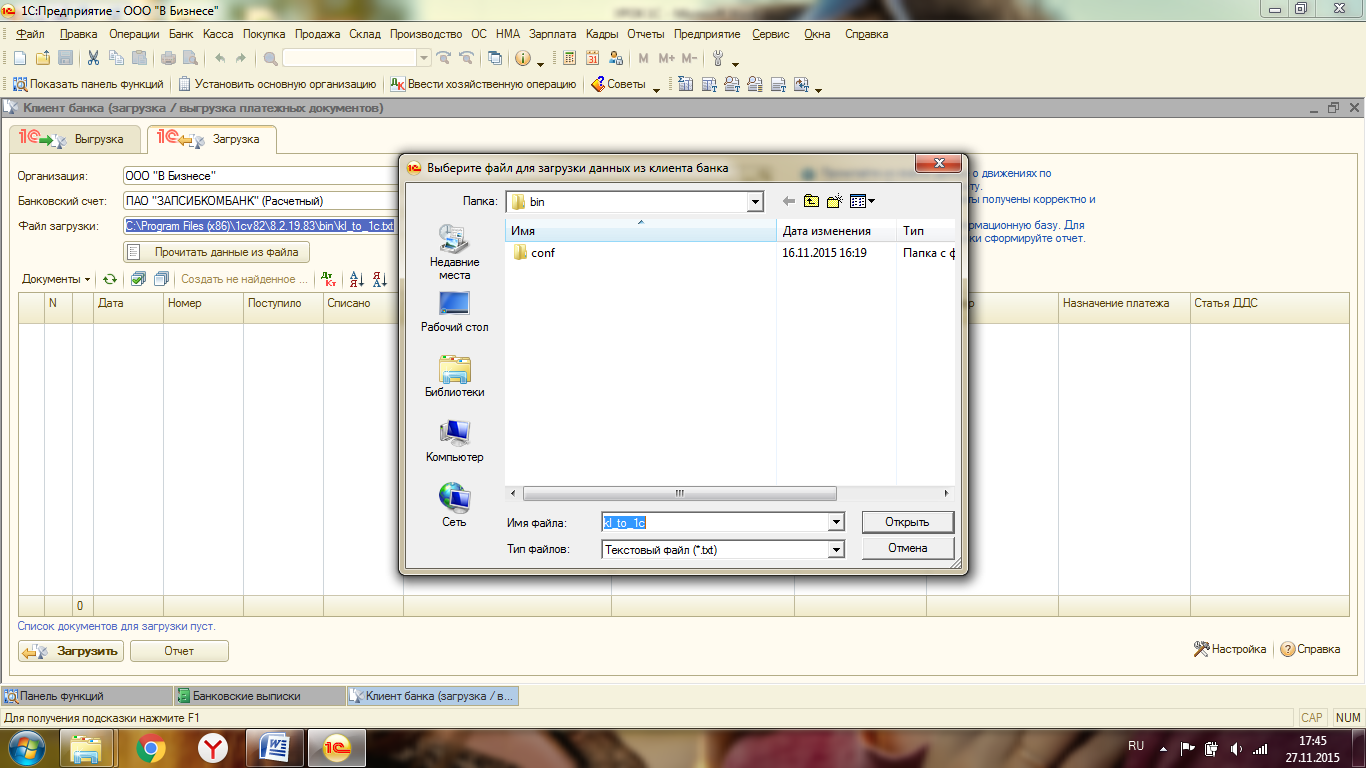Screen dimensions: 1366x768
Task: Click the Открыть button
Action: click(x=907, y=522)
